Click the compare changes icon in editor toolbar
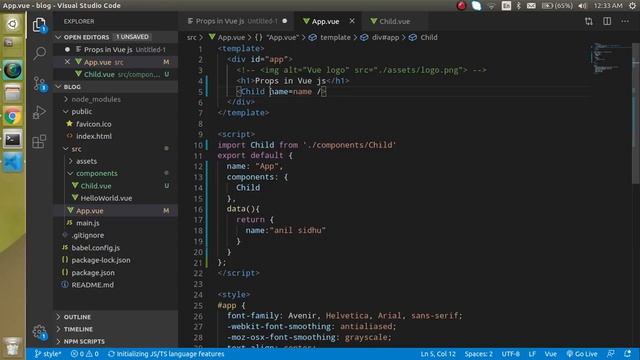Image resolution: width=640 pixels, height=360 pixels. pos(589,21)
